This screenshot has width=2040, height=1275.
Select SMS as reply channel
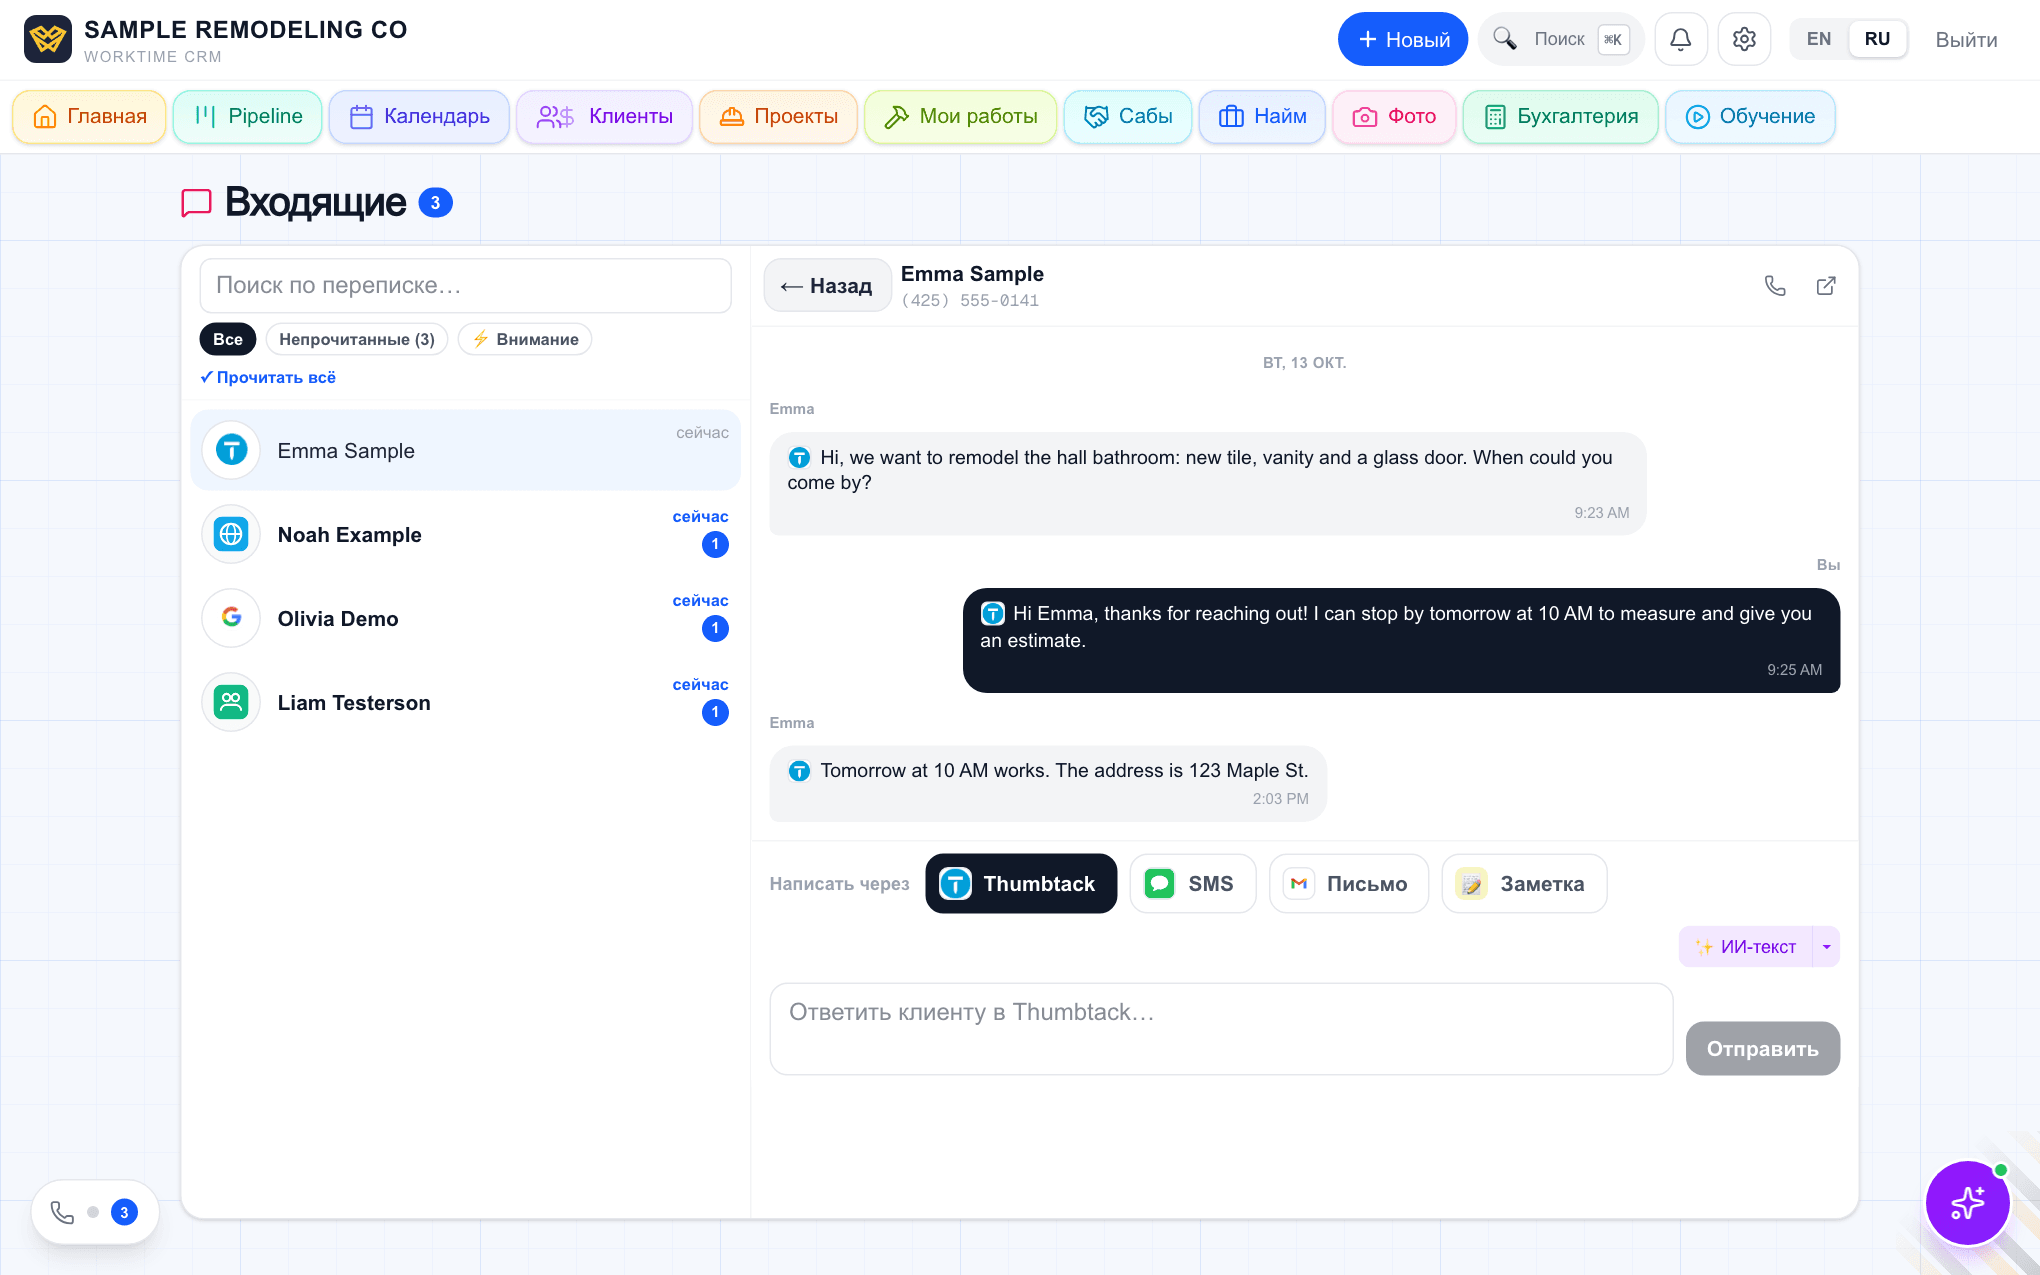tap(1193, 884)
